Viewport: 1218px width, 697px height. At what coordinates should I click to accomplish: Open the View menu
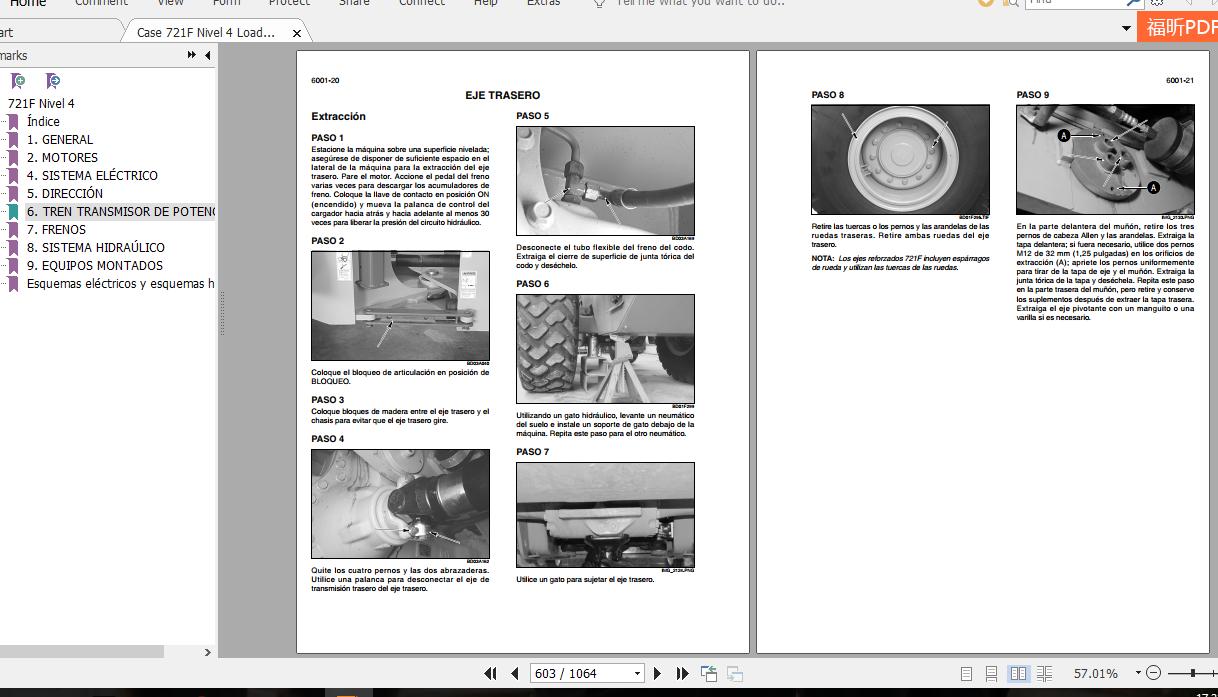(x=169, y=4)
